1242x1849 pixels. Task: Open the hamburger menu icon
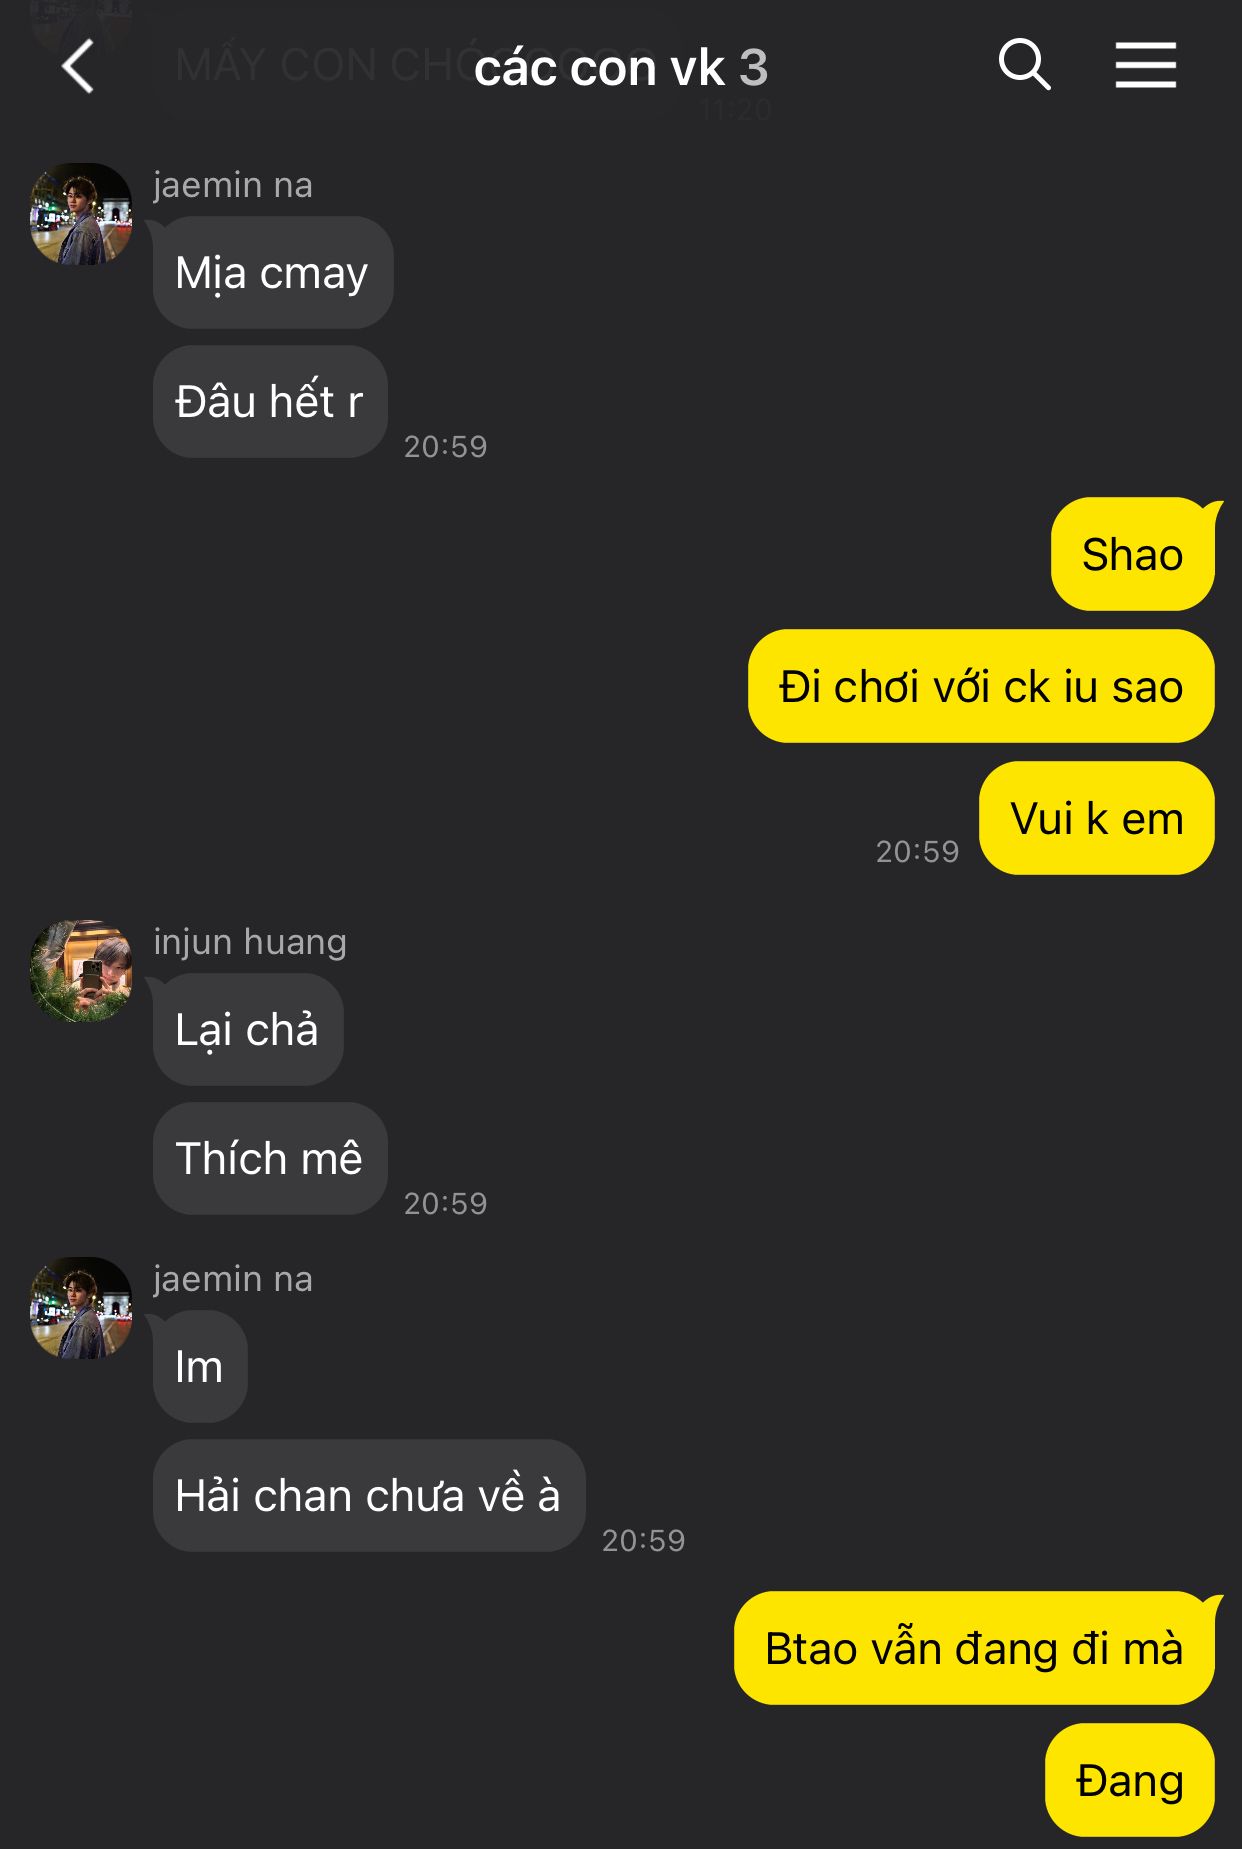coord(1146,65)
